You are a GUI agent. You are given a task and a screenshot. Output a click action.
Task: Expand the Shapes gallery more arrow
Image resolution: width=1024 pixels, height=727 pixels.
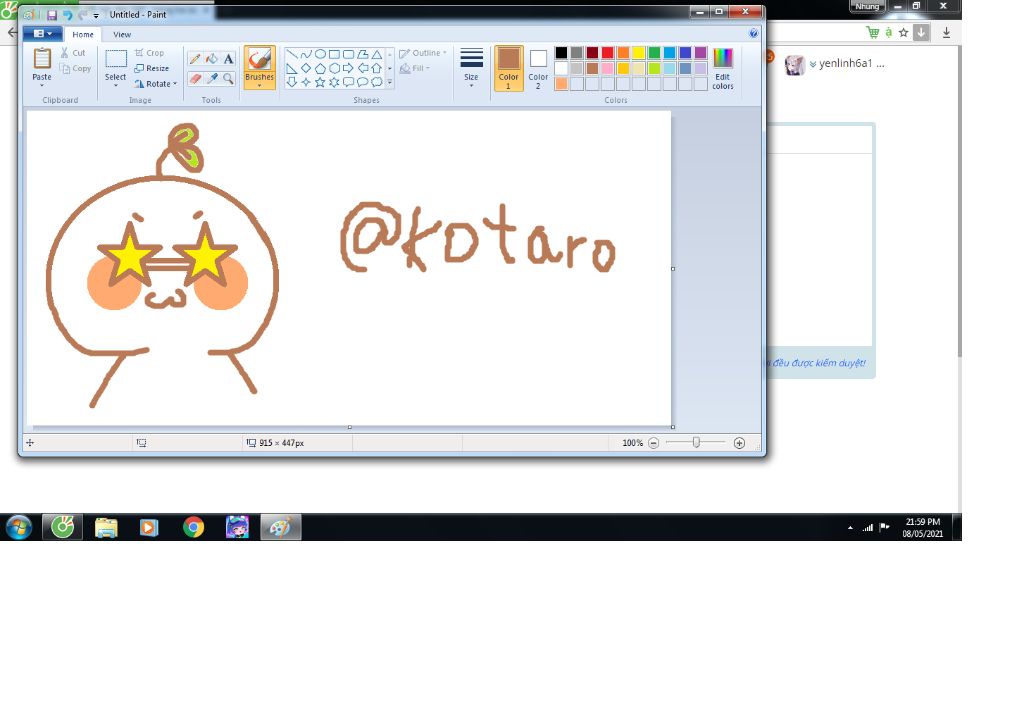pyautogui.click(x=390, y=82)
